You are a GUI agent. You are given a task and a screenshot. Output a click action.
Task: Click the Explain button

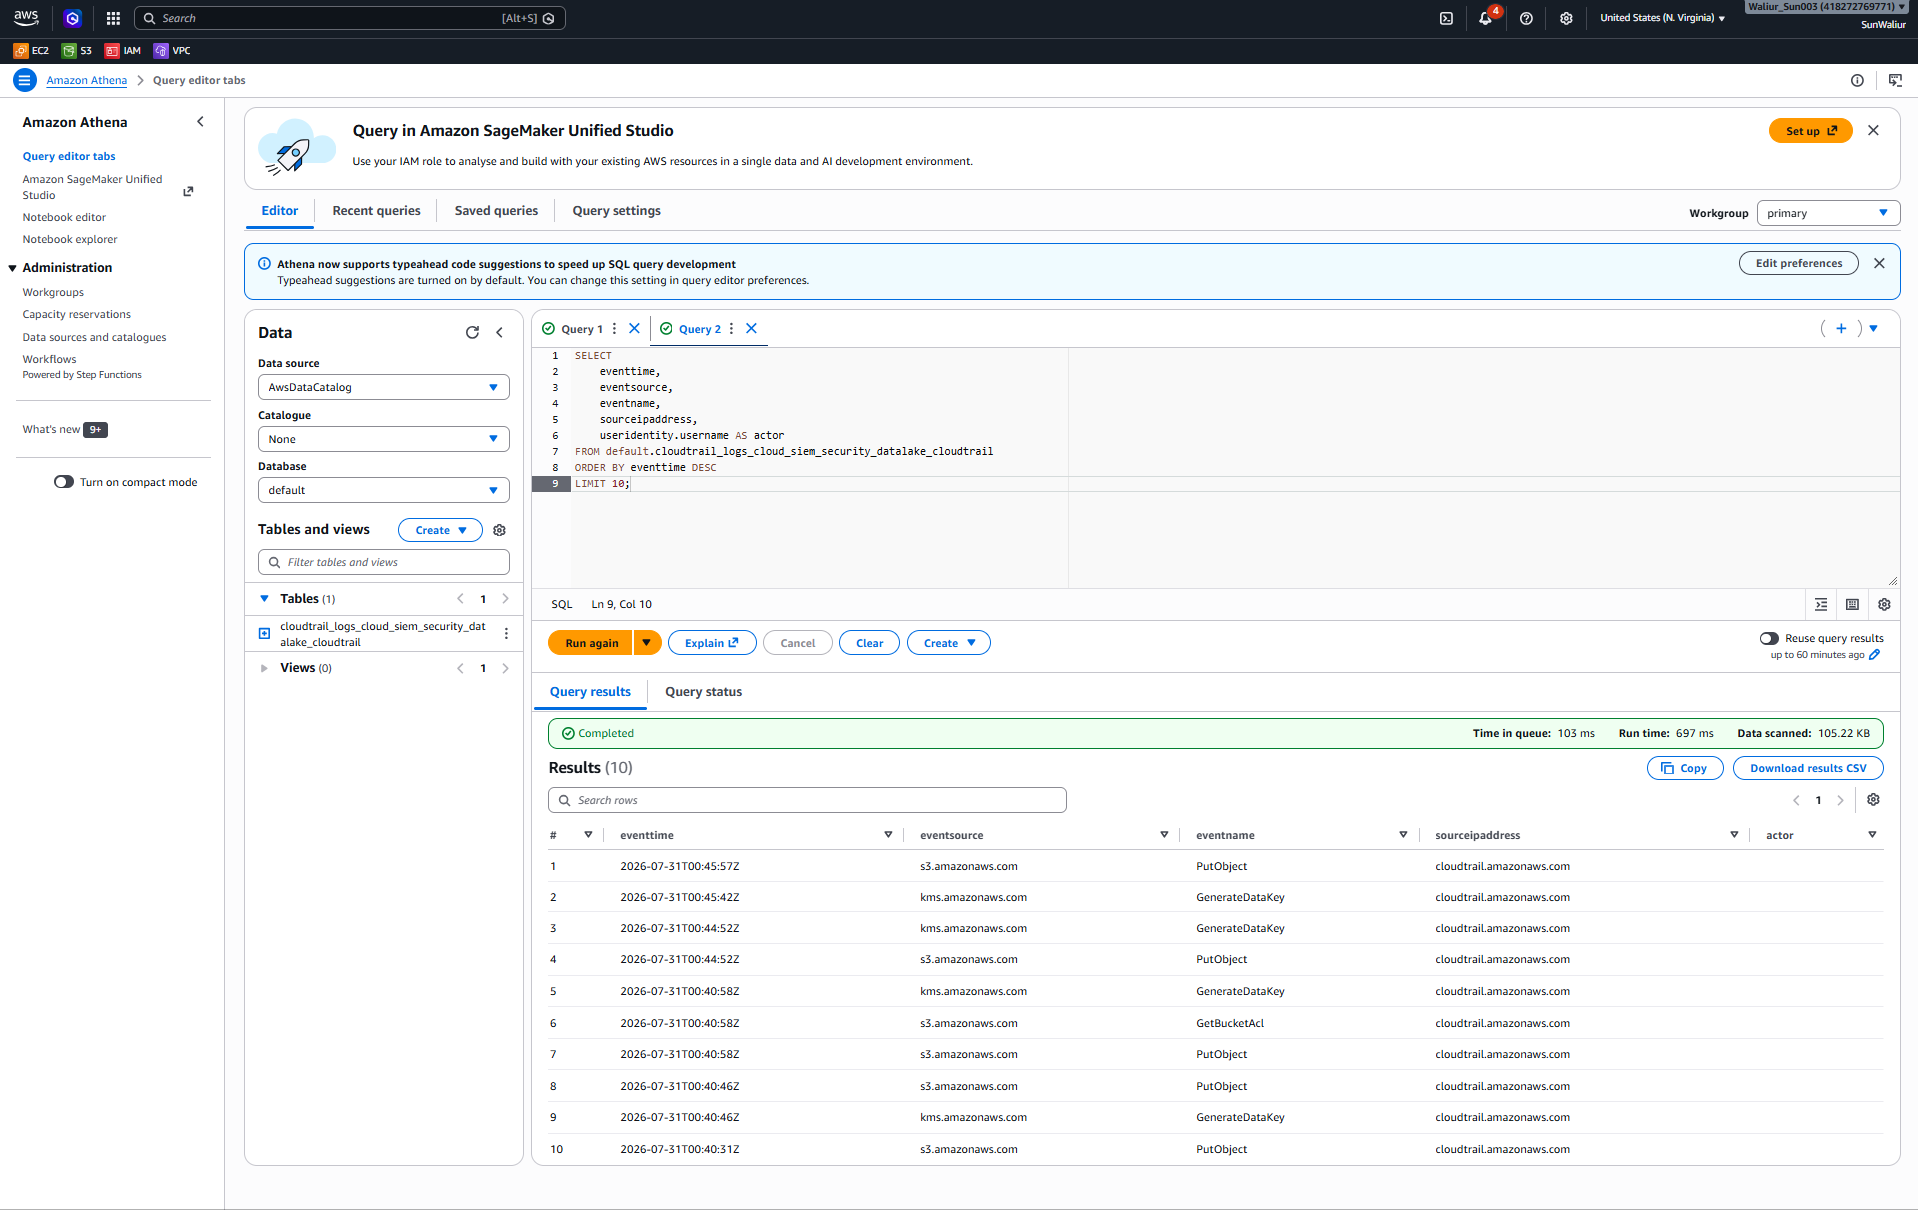[712, 643]
